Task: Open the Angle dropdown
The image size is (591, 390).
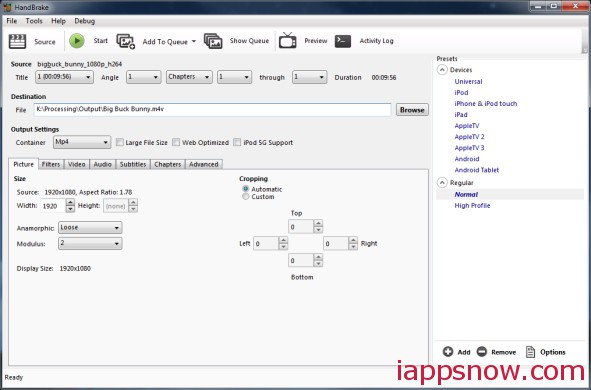Action: [x=144, y=77]
